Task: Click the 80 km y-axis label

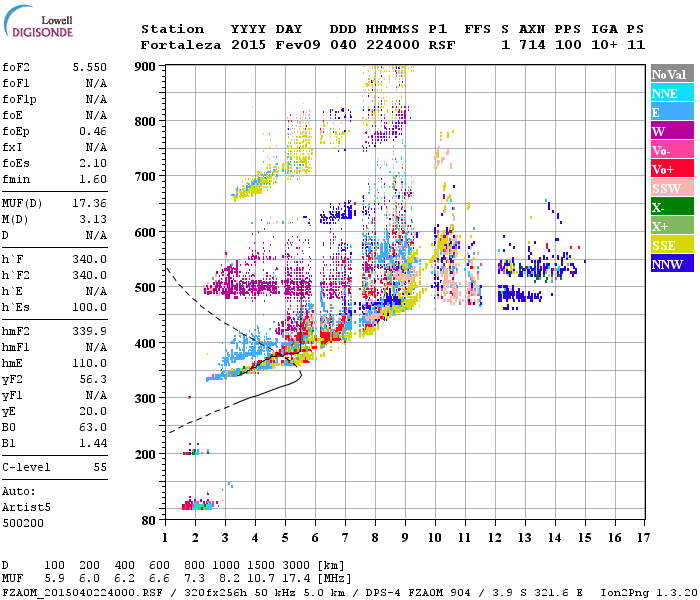Action: [148, 521]
